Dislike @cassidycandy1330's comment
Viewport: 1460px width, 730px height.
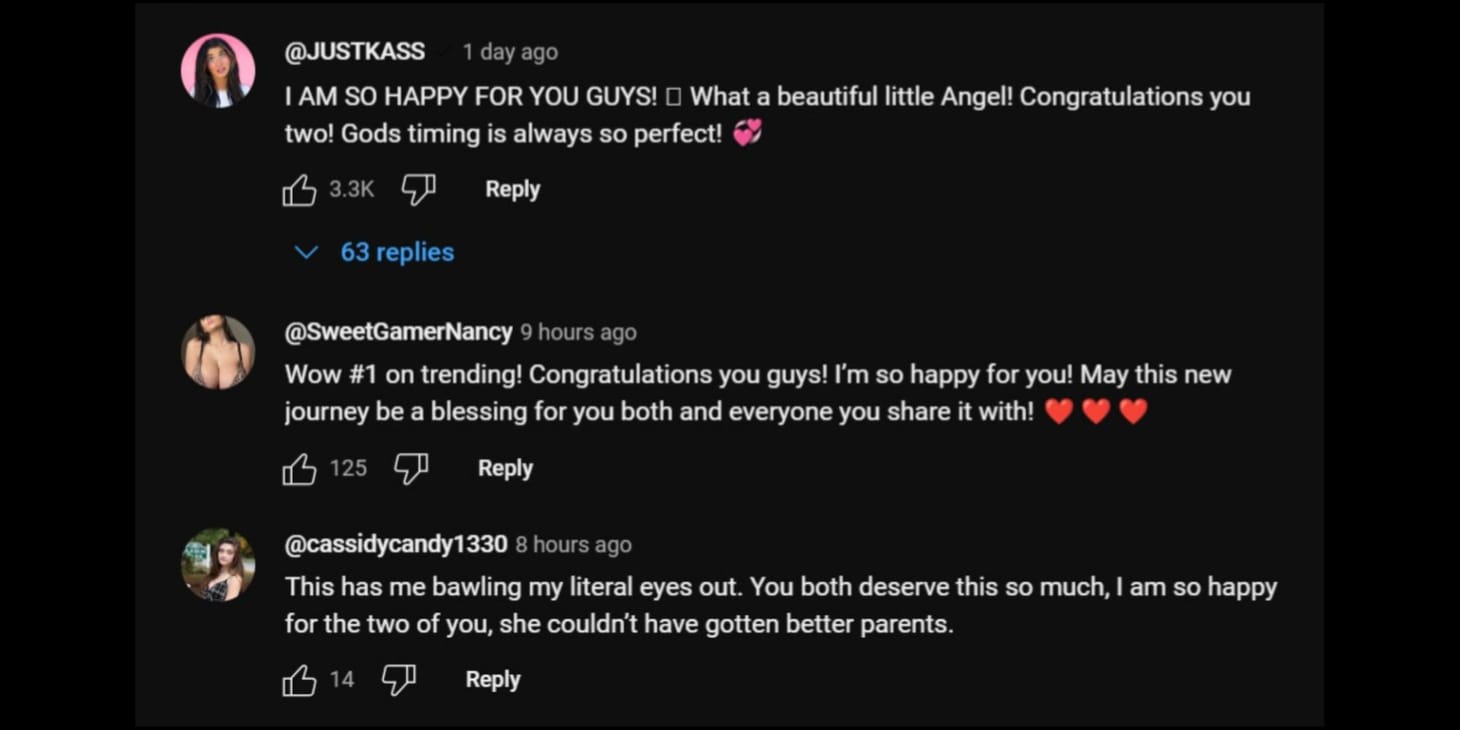tap(398, 678)
